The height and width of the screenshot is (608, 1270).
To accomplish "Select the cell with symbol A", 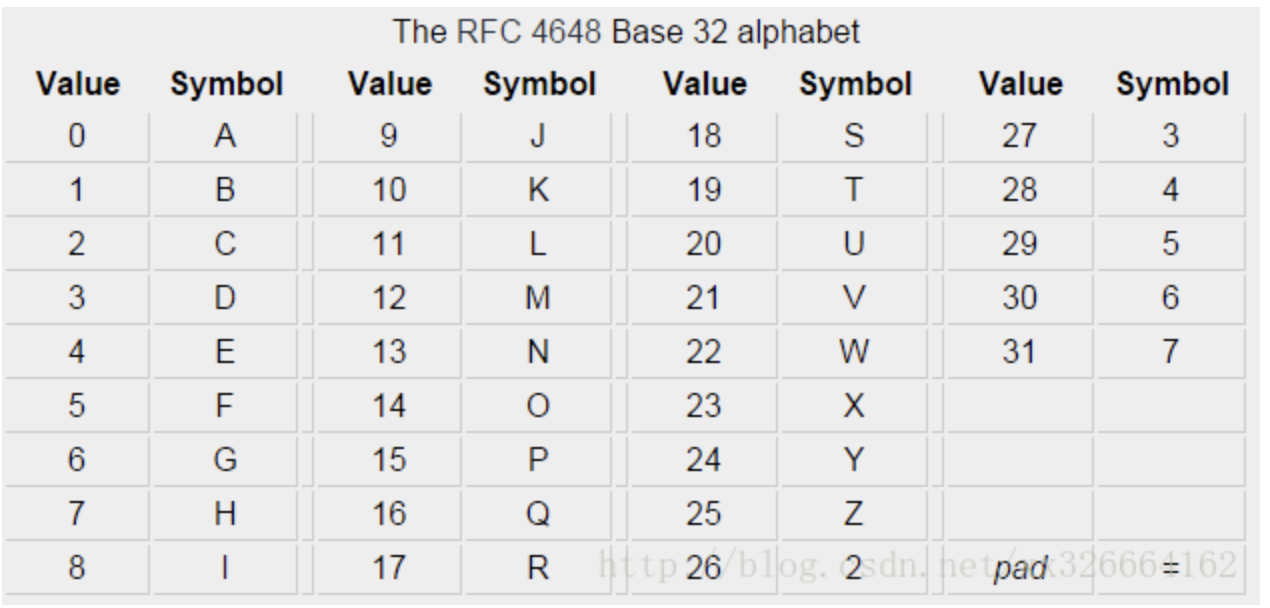I will click(225, 136).
